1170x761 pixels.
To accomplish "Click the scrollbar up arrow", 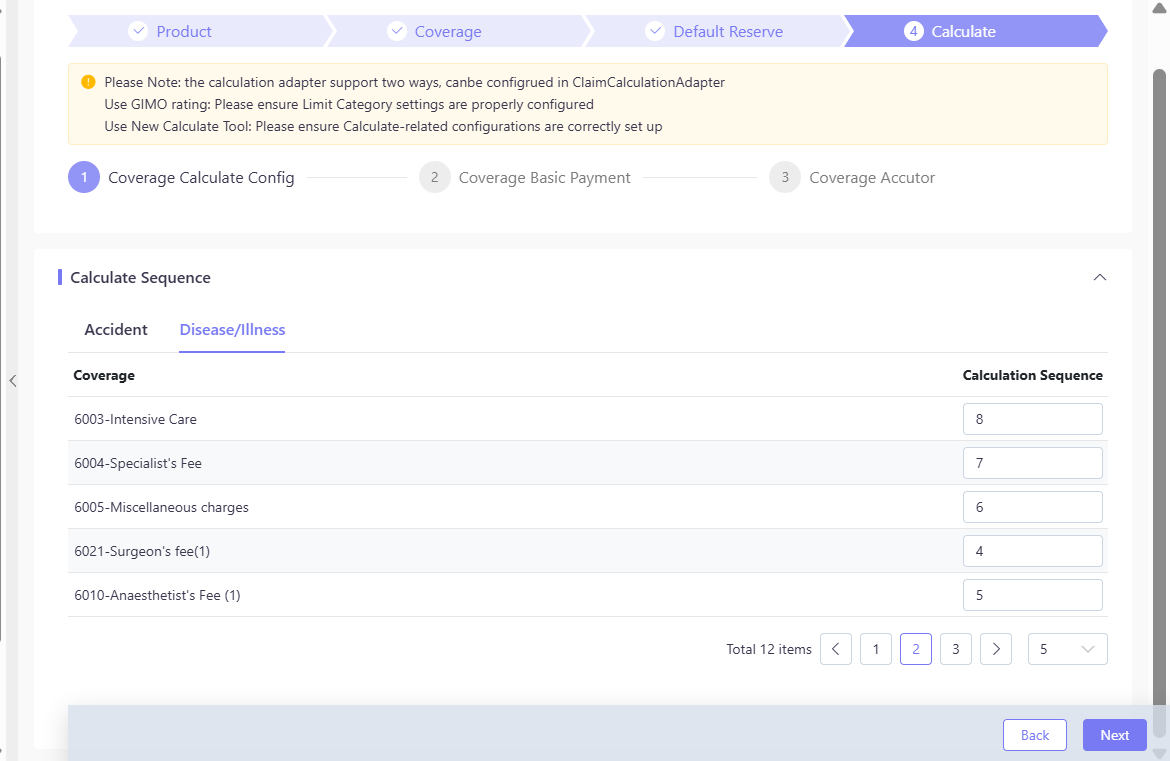I will (x=1159, y=7).
